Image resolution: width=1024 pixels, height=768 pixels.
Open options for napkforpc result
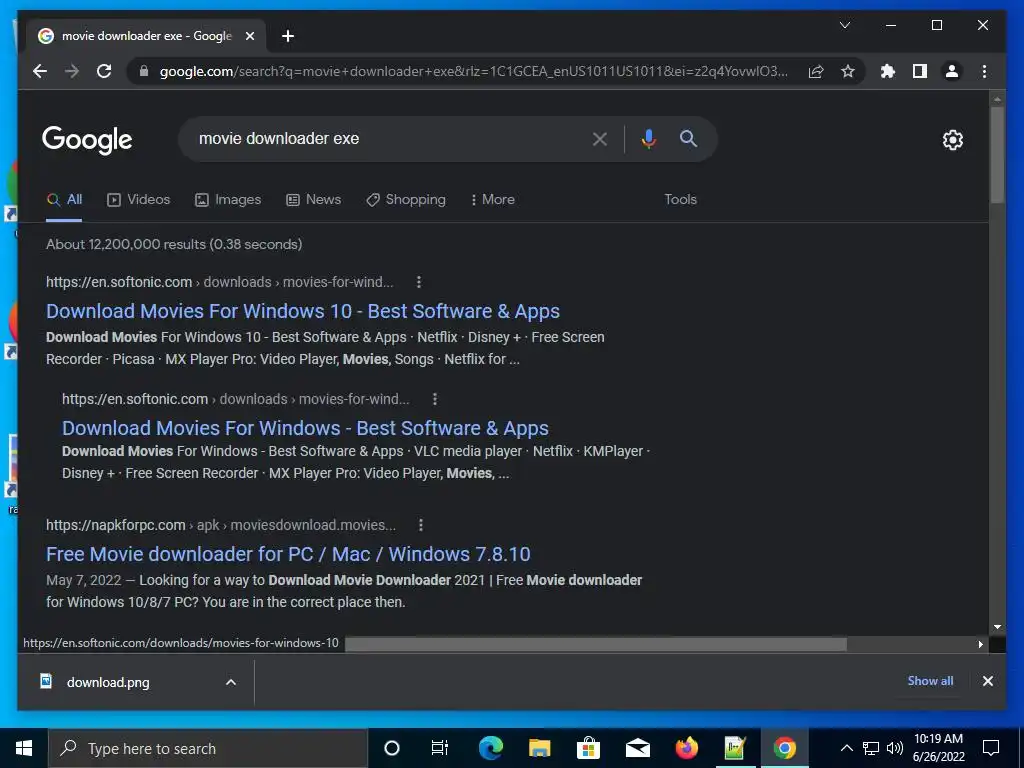pos(421,525)
